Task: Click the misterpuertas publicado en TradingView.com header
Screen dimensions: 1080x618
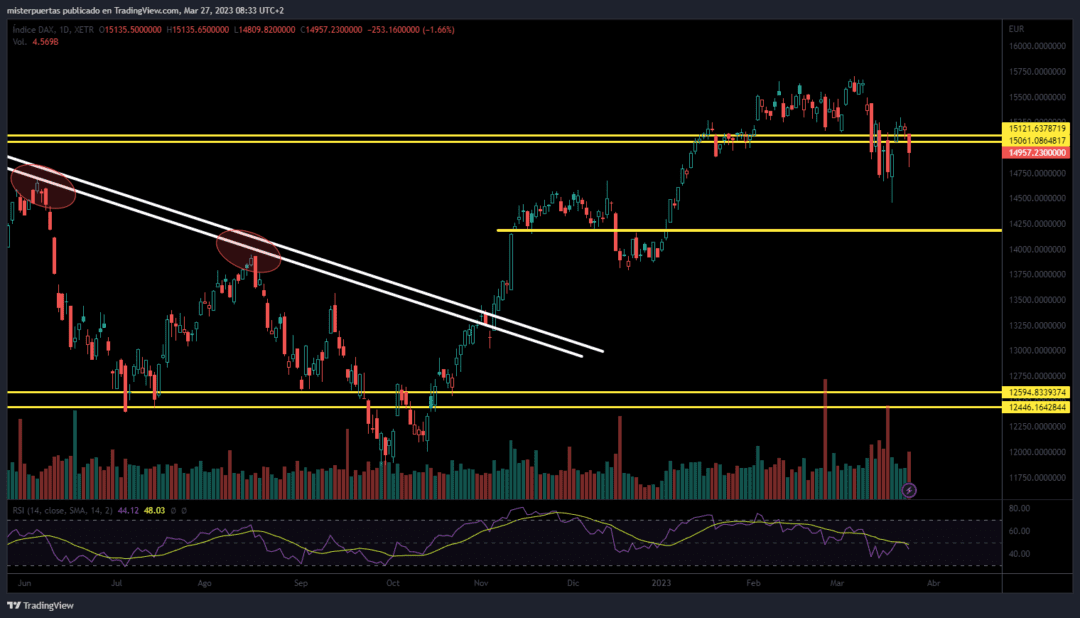Action: tap(145, 10)
